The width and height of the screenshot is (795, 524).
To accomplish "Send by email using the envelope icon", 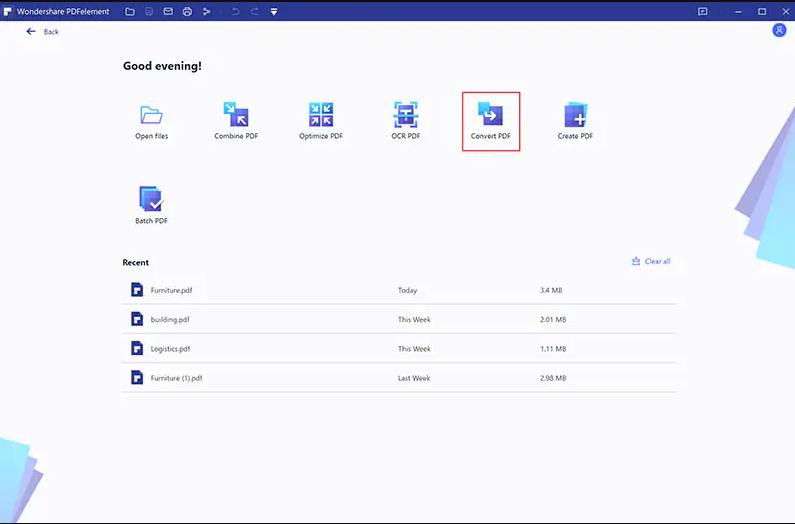I will pyautogui.click(x=168, y=11).
